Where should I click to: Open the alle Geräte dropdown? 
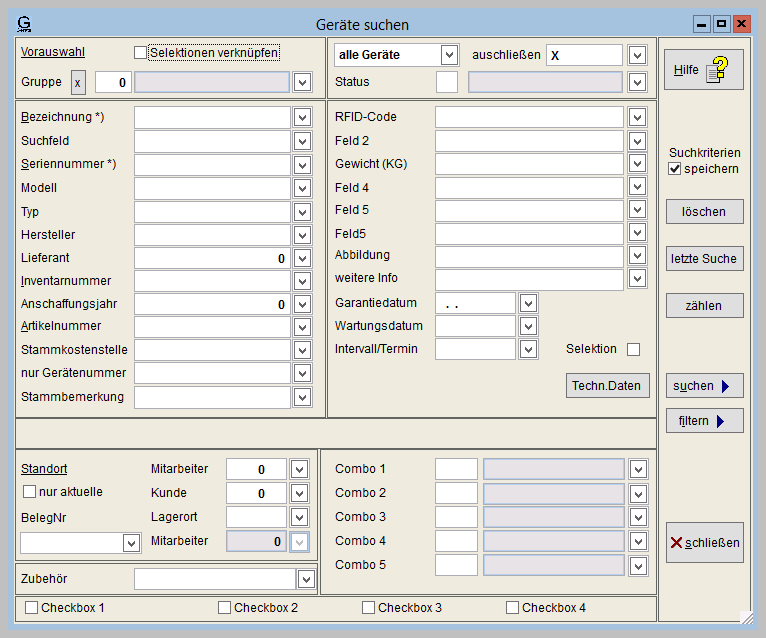(449, 55)
